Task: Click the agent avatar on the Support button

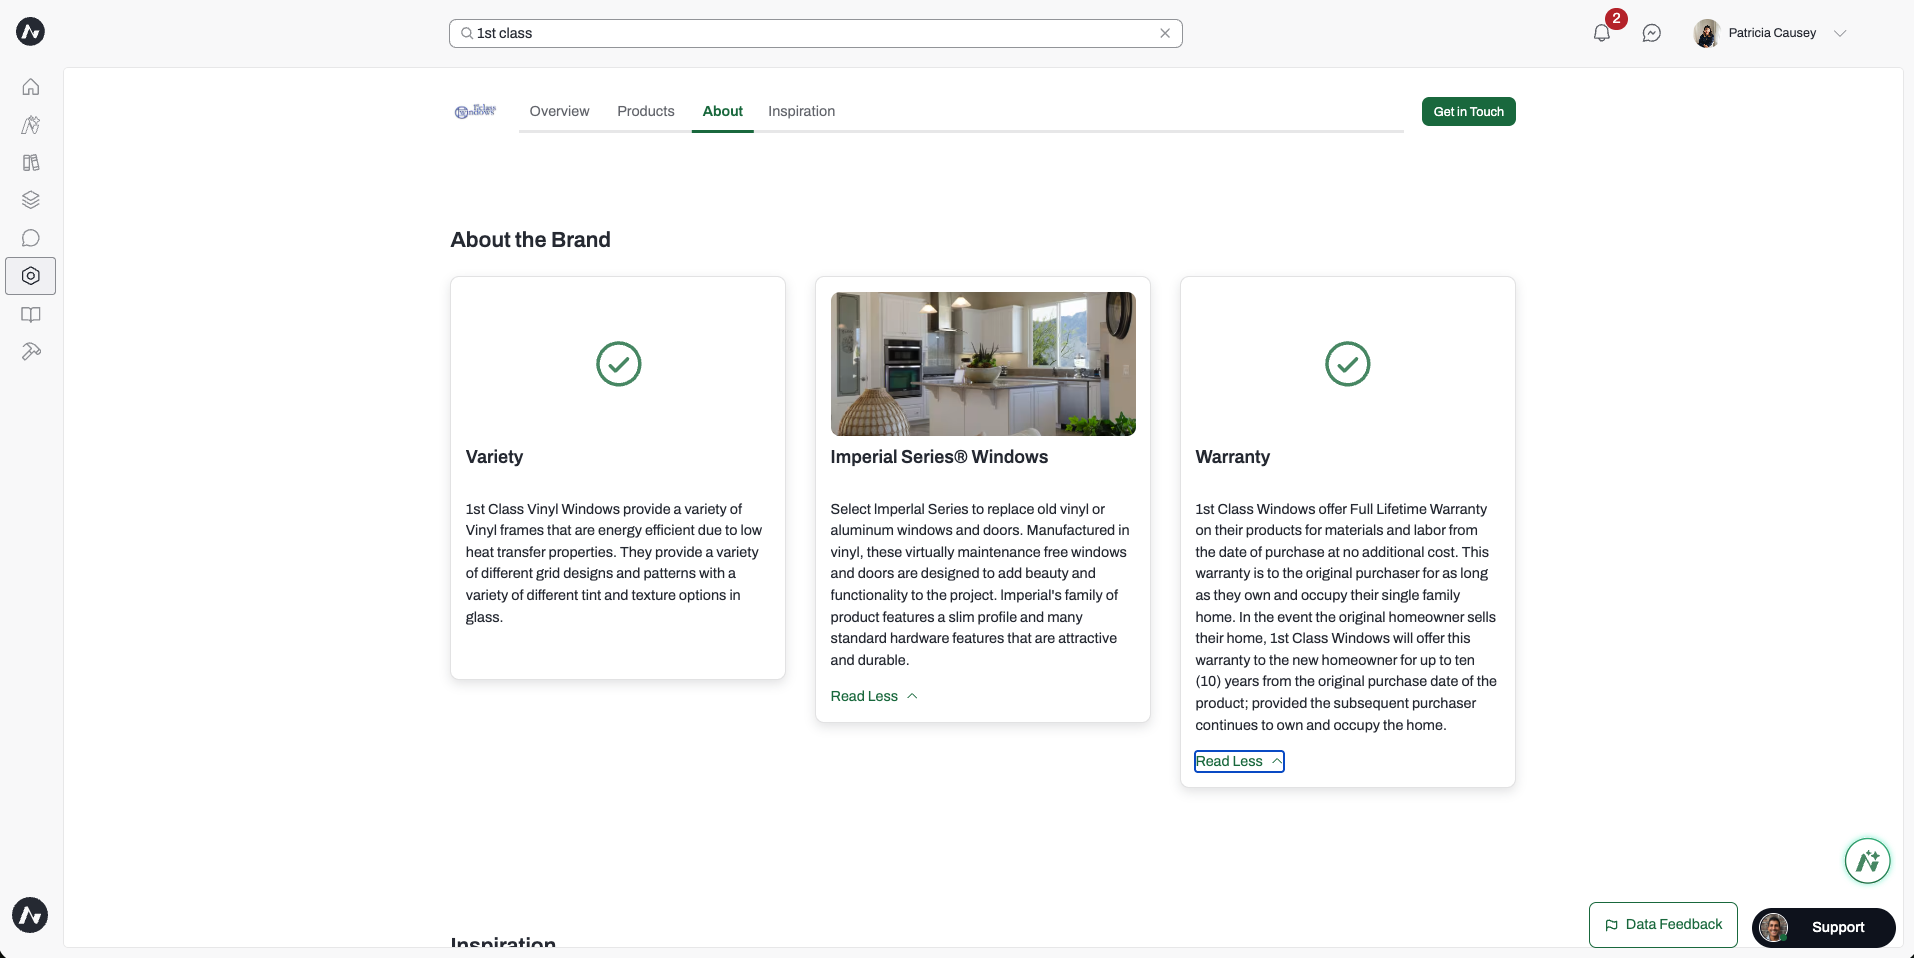Action: (1774, 927)
